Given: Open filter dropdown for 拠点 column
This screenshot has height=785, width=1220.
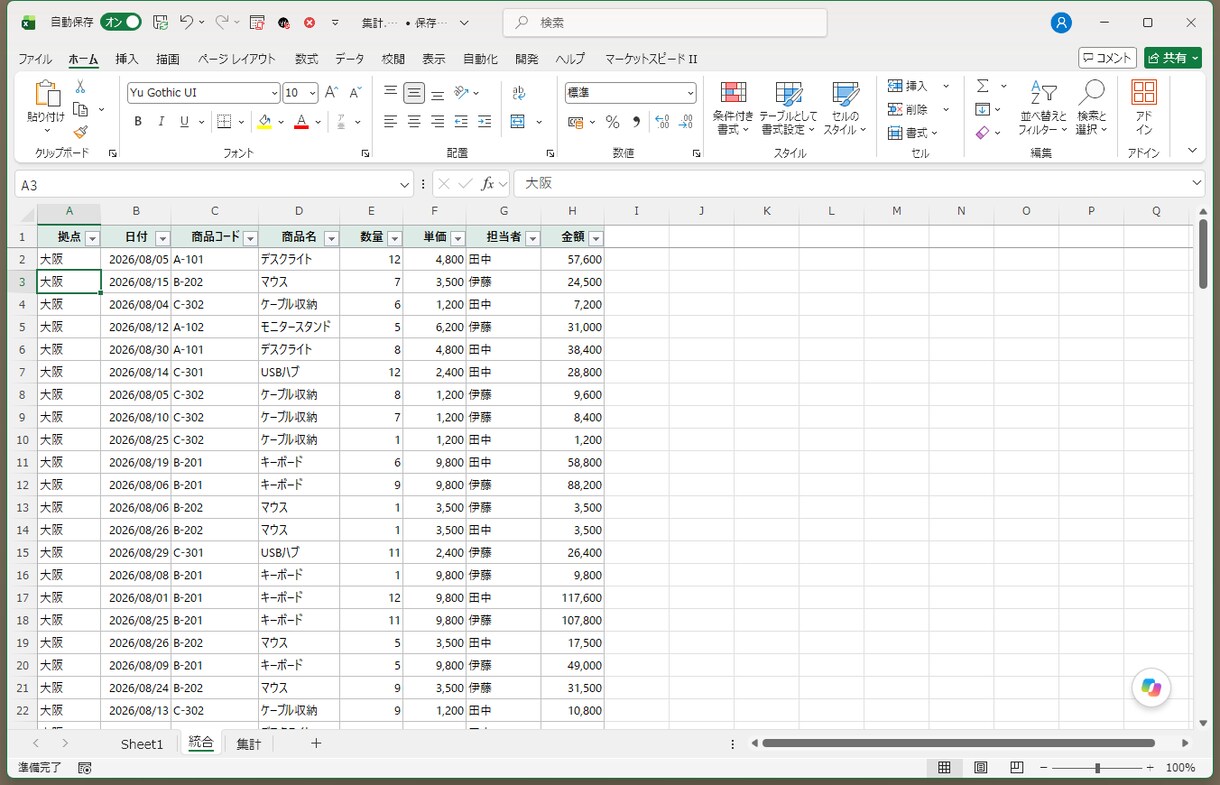Looking at the screenshot, I should pos(92,238).
